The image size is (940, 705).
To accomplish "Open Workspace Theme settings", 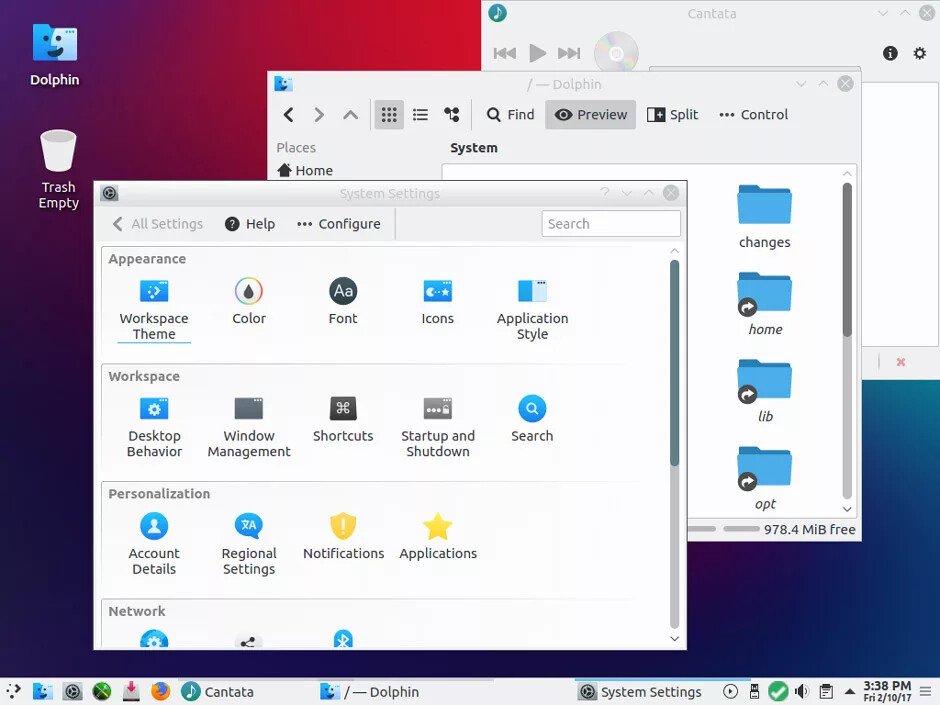I will pyautogui.click(x=153, y=299).
